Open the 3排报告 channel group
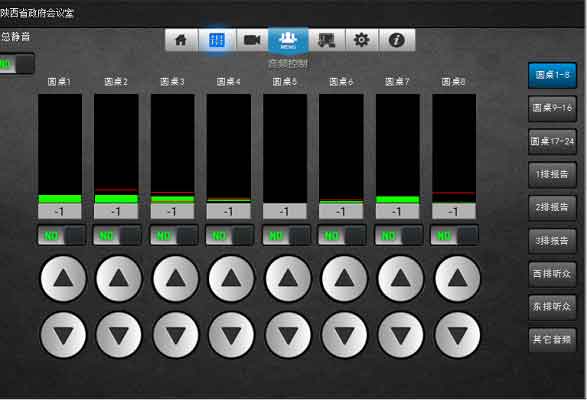587x400 pixels. pos(552,241)
